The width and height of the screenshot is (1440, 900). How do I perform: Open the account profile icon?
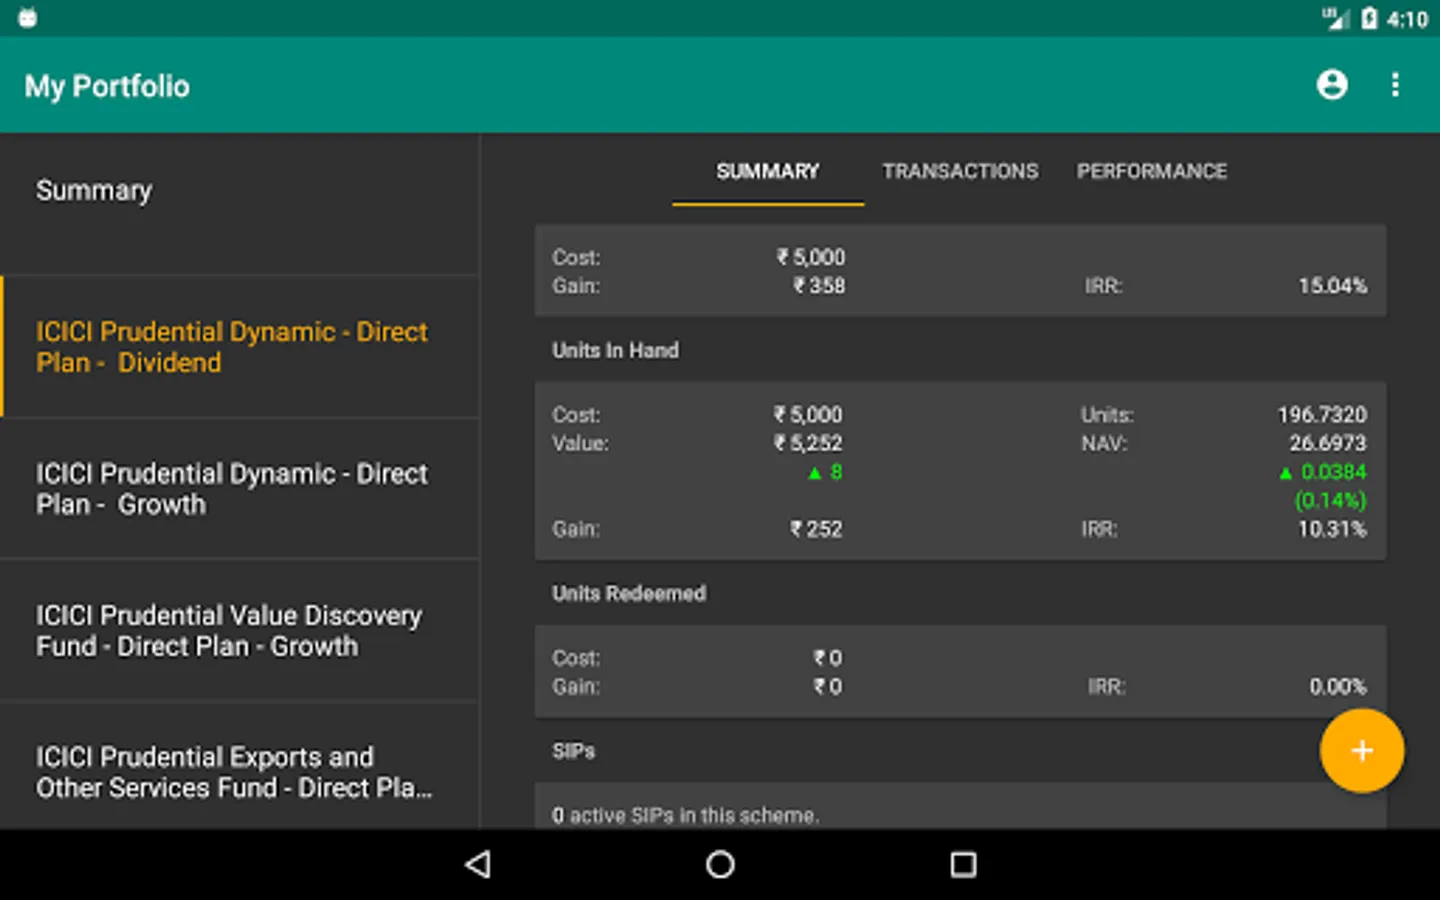(x=1332, y=85)
